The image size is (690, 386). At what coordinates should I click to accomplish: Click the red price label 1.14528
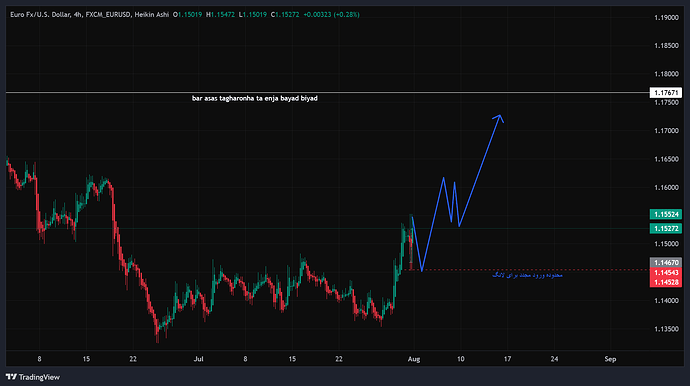[666, 282]
